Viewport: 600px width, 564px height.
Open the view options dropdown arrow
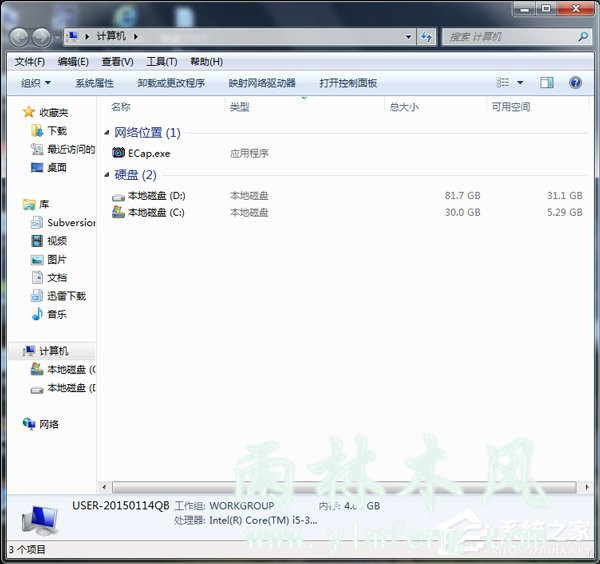pyautogui.click(x=520, y=82)
